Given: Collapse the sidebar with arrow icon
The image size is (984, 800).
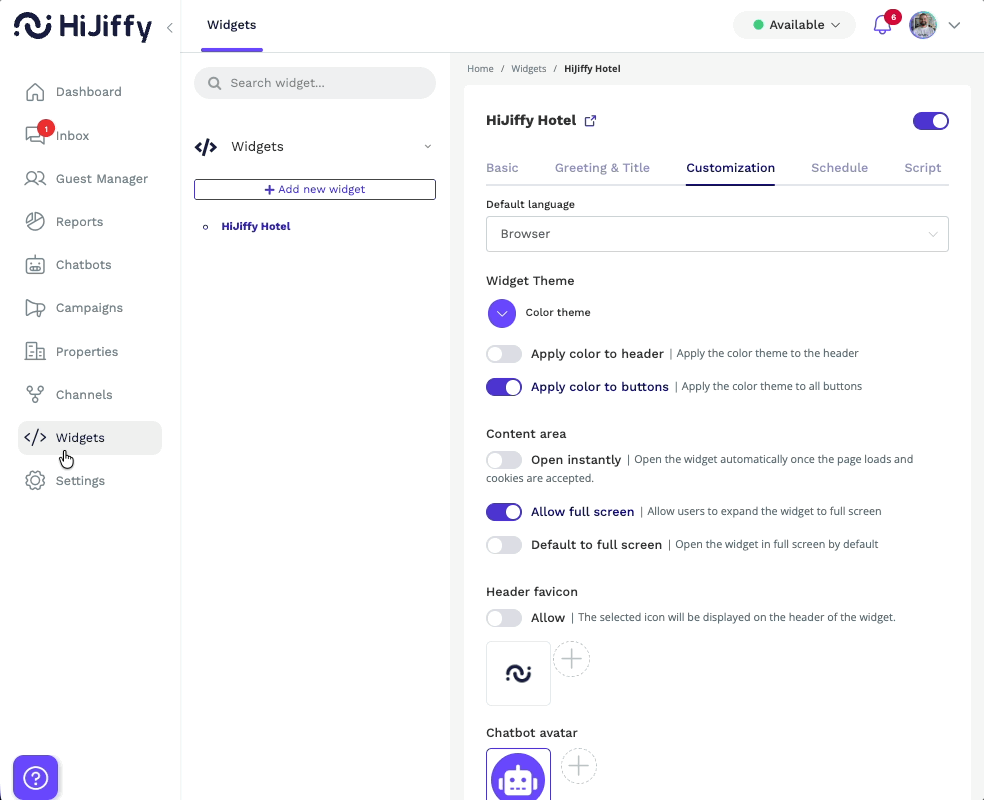Looking at the screenshot, I should pyautogui.click(x=170, y=28).
